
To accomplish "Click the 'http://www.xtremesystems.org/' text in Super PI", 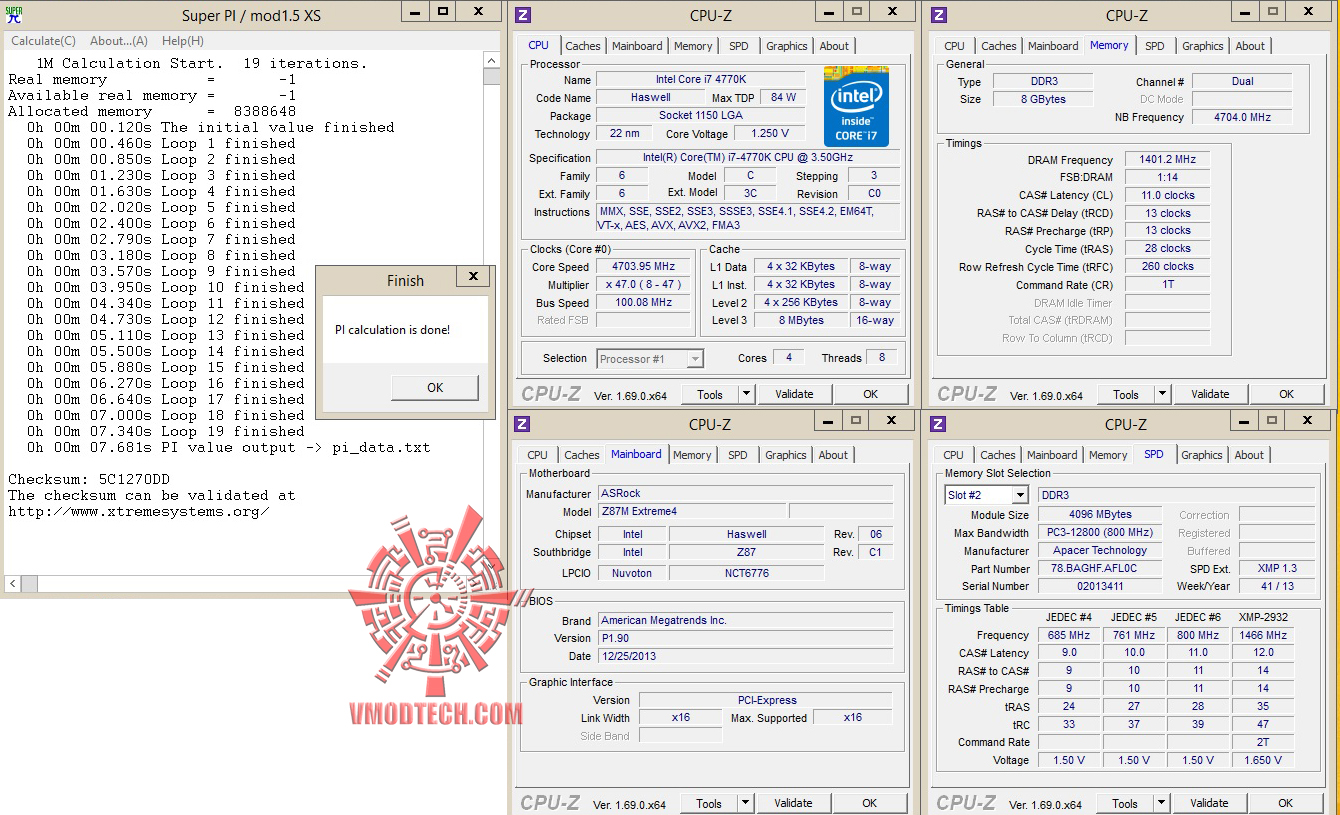I will [x=138, y=511].
